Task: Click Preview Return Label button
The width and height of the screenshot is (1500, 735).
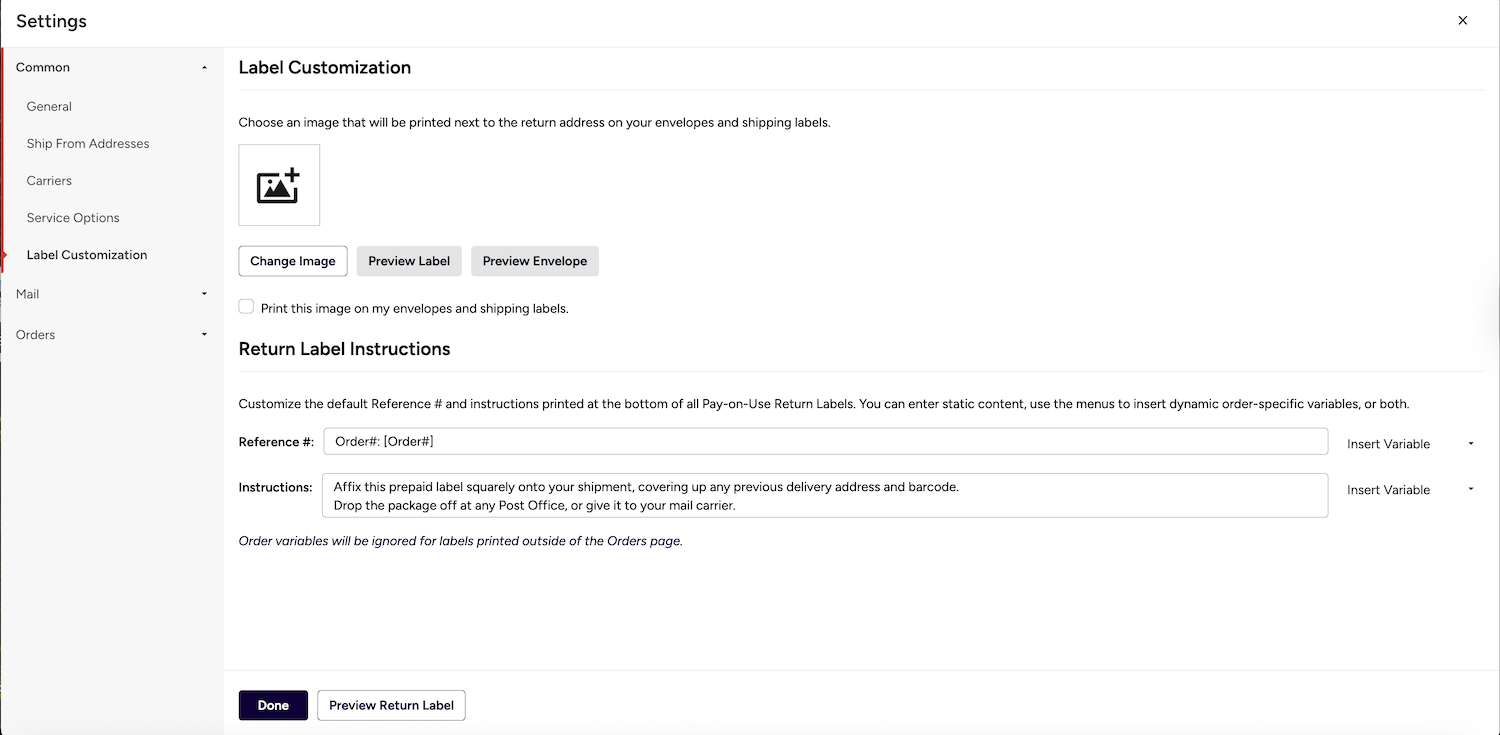Action: (391, 705)
